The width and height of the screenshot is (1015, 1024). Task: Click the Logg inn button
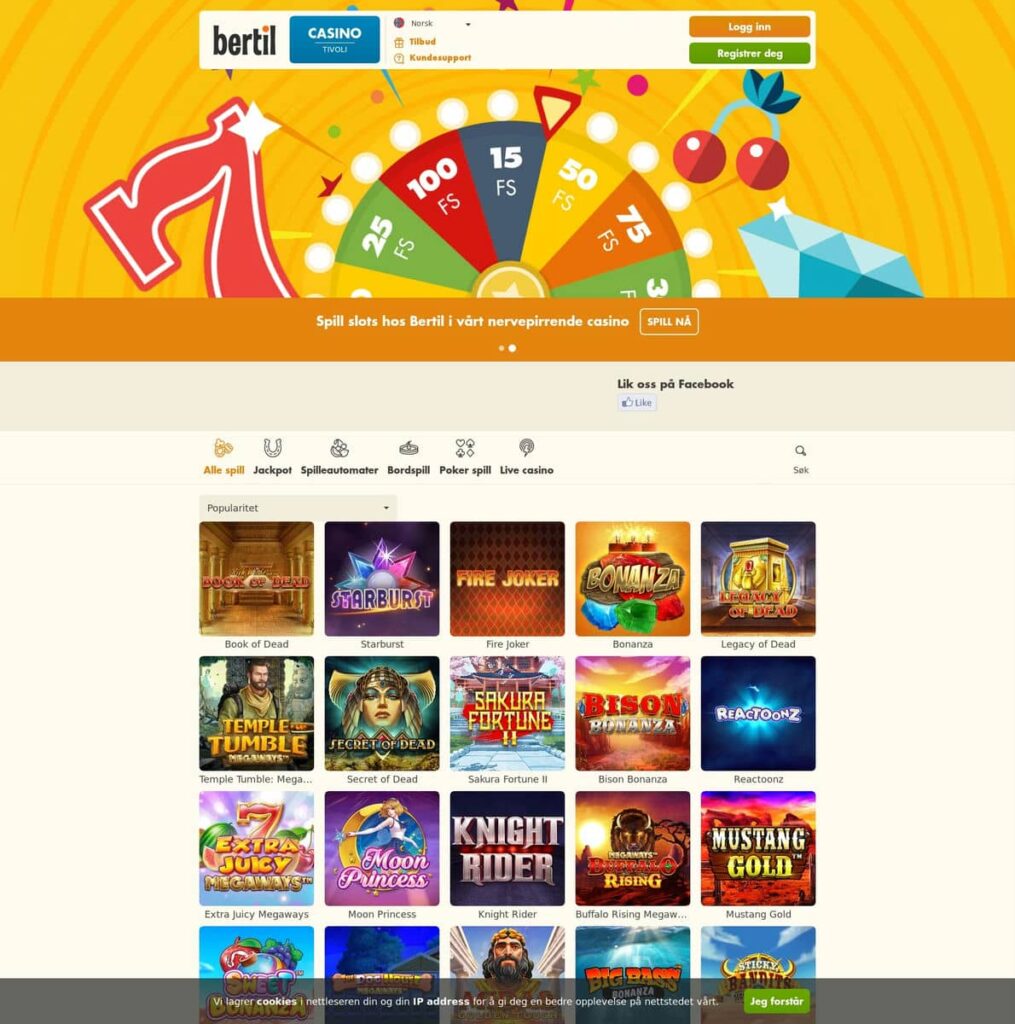click(x=749, y=27)
